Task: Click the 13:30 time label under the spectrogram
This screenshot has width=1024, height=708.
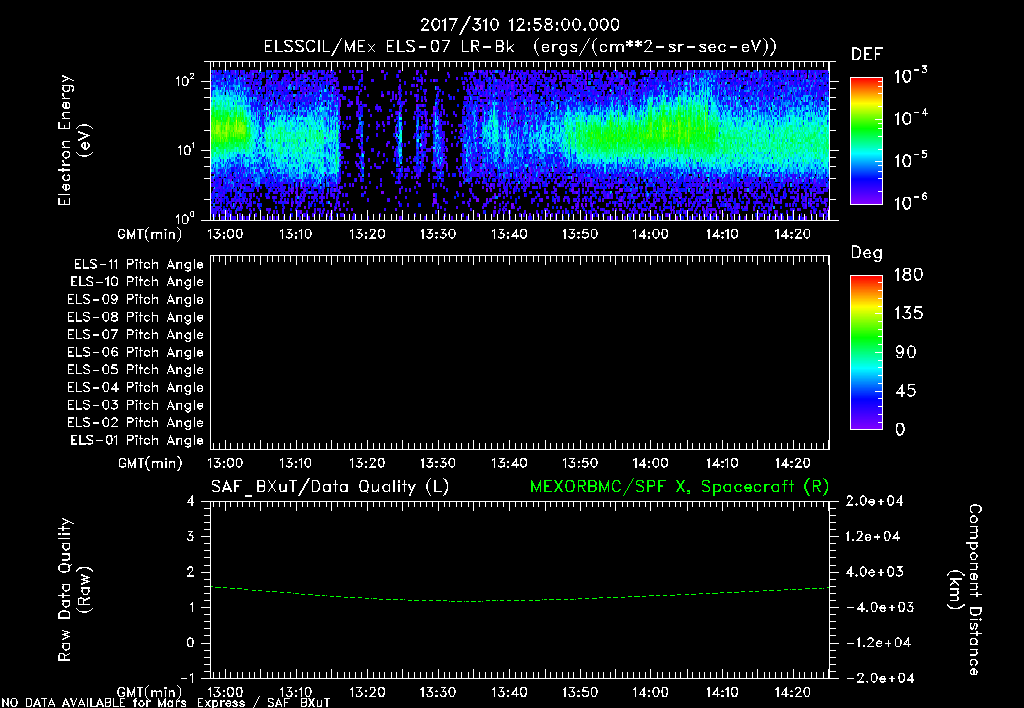Action: [438, 234]
